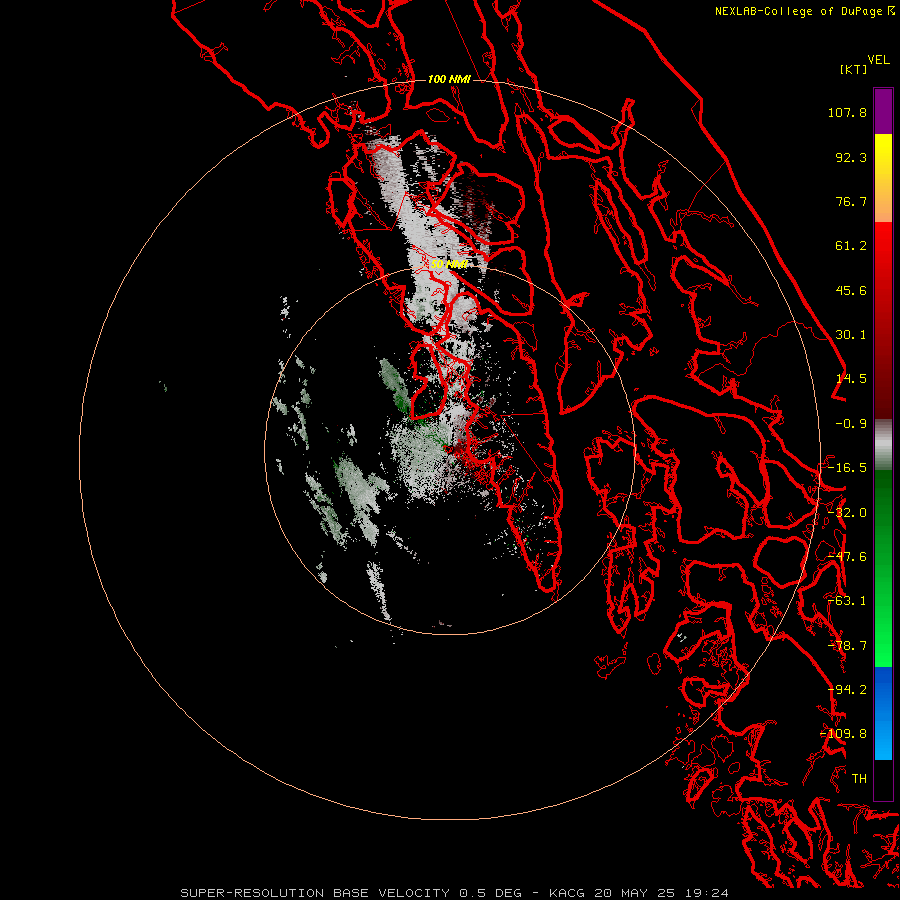900x900 pixels.
Task: Click the -78.7 legend value
Action: [847, 646]
